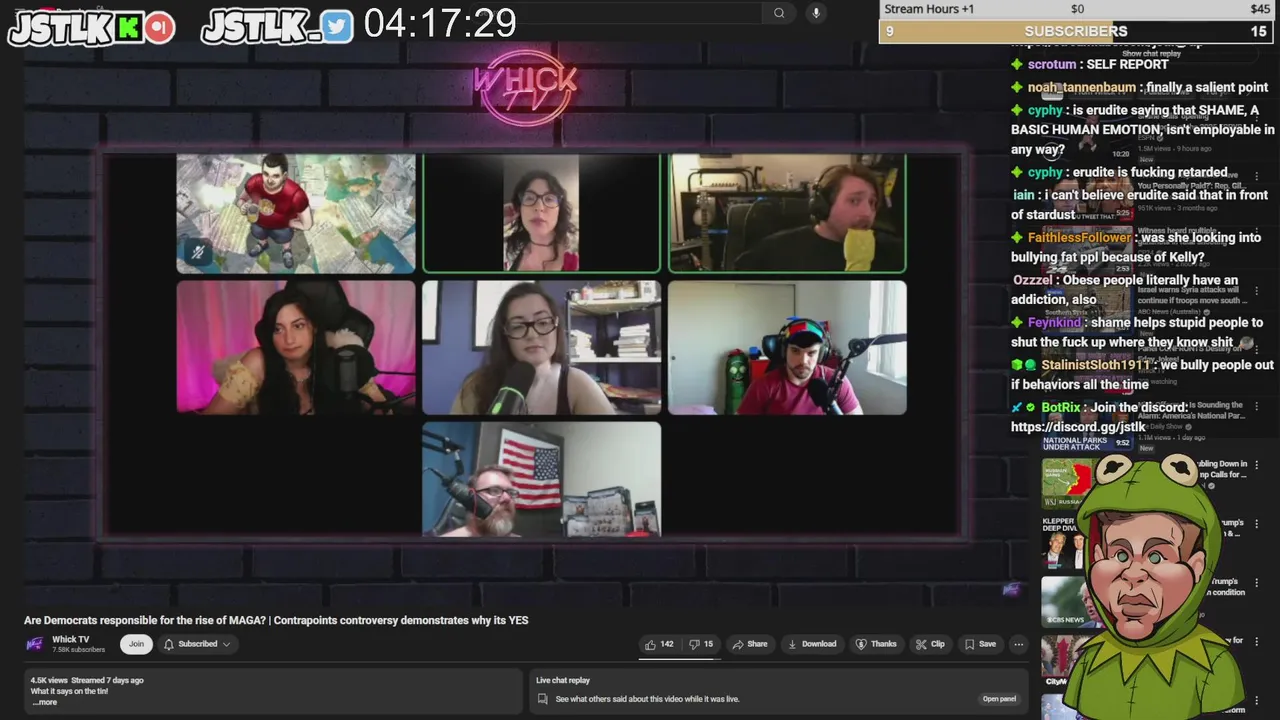Click the Join membership button

[136, 644]
